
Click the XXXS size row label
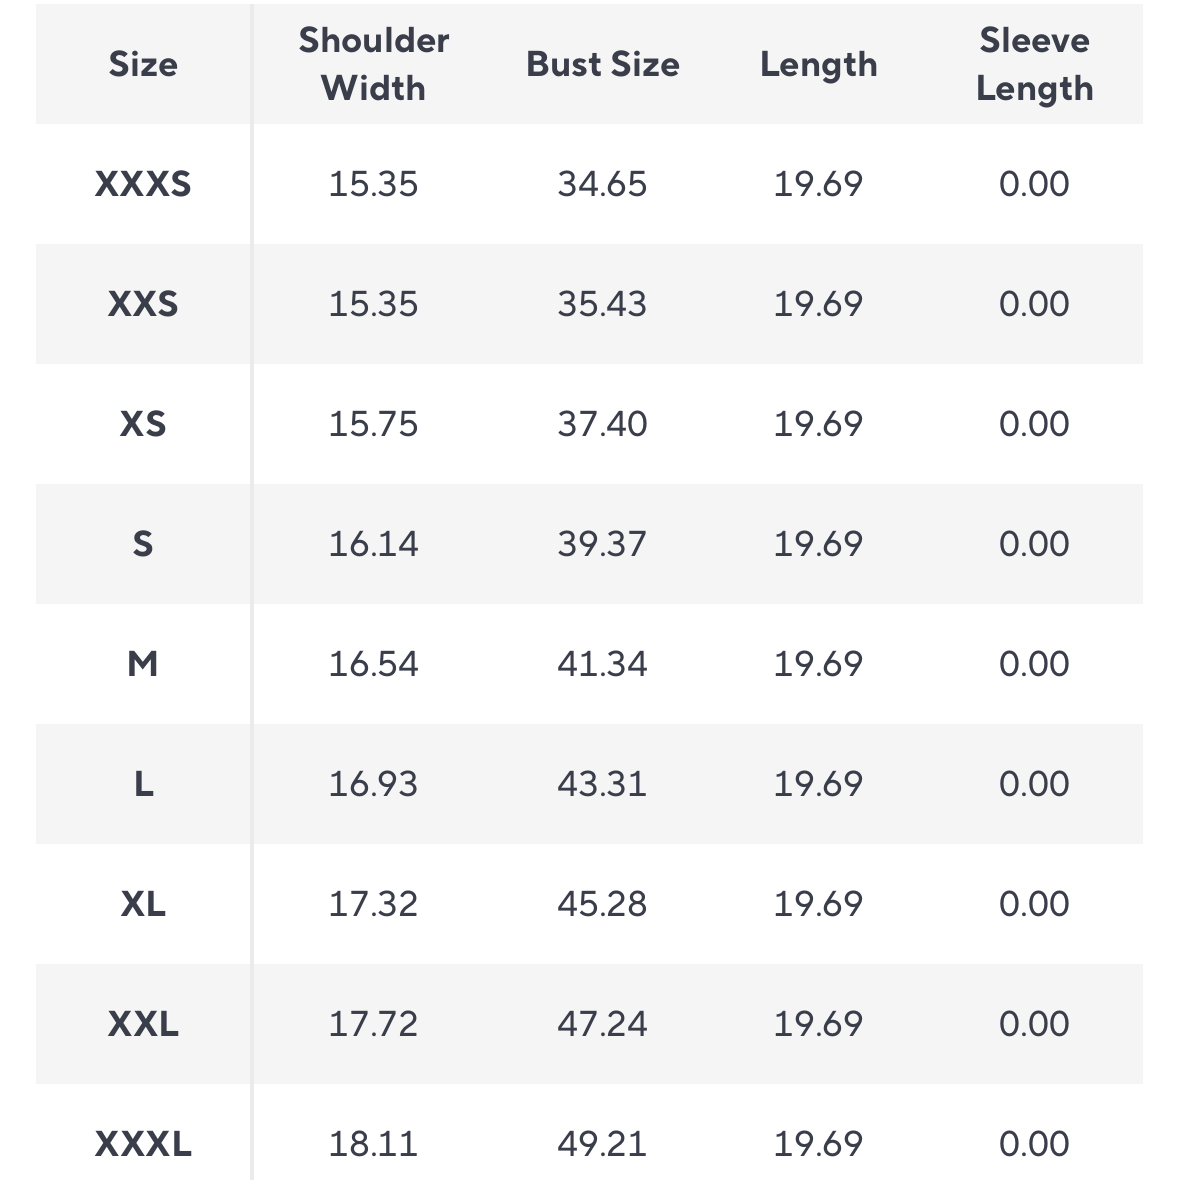[x=143, y=184]
